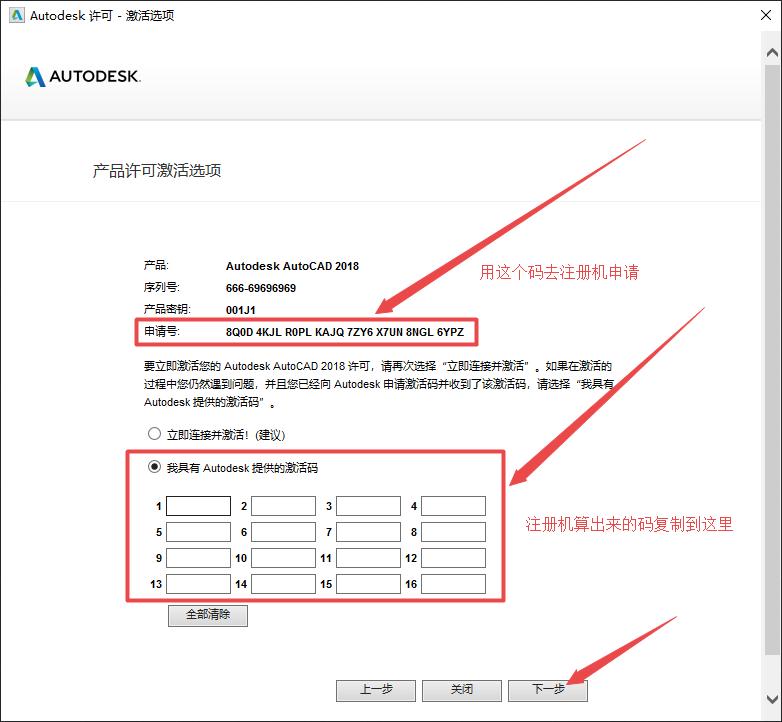Click activation code input field 9
This screenshot has height=722, width=782.
pyautogui.click(x=198, y=558)
